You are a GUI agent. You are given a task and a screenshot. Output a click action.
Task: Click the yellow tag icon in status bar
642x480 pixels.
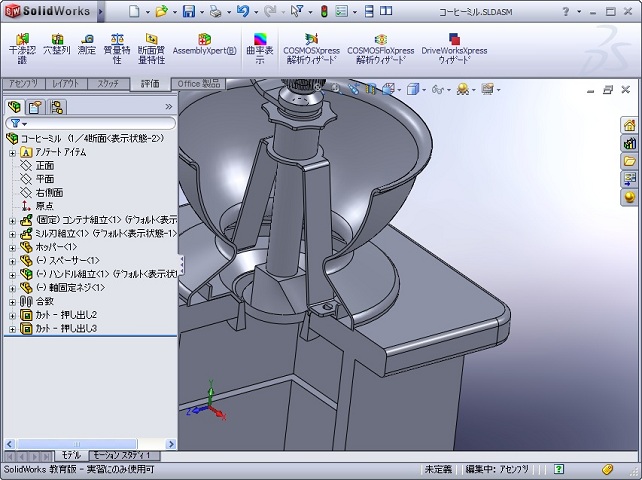point(607,469)
